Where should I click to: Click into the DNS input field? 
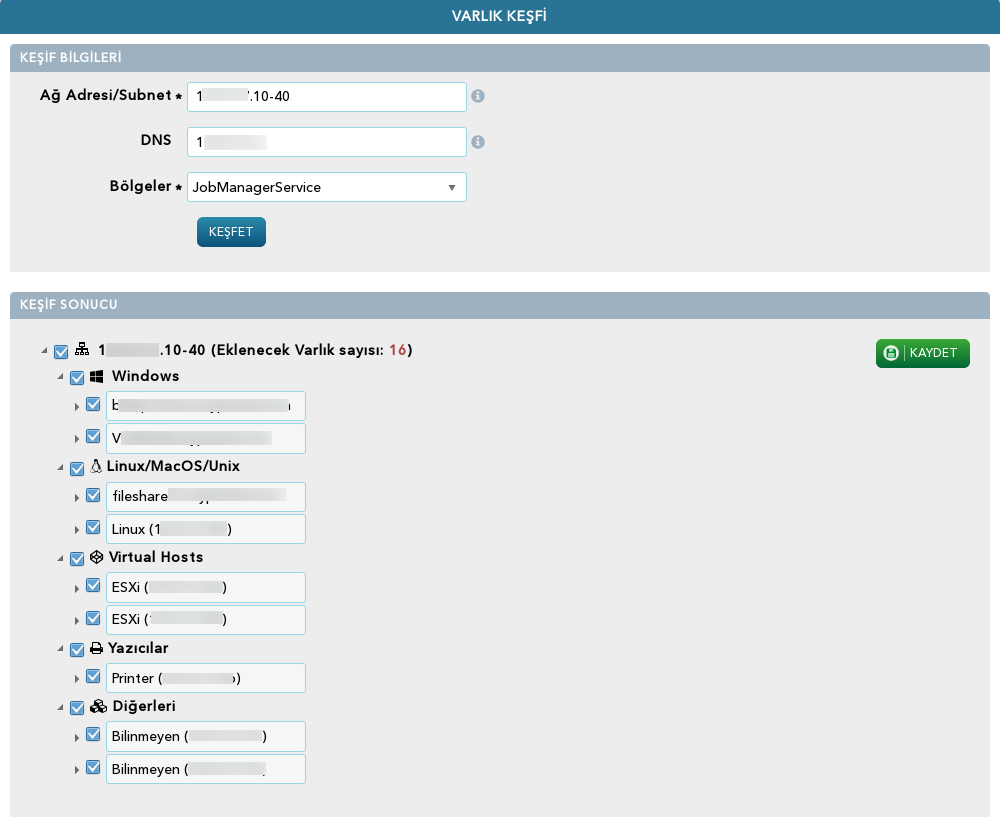pyautogui.click(x=327, y=142)
